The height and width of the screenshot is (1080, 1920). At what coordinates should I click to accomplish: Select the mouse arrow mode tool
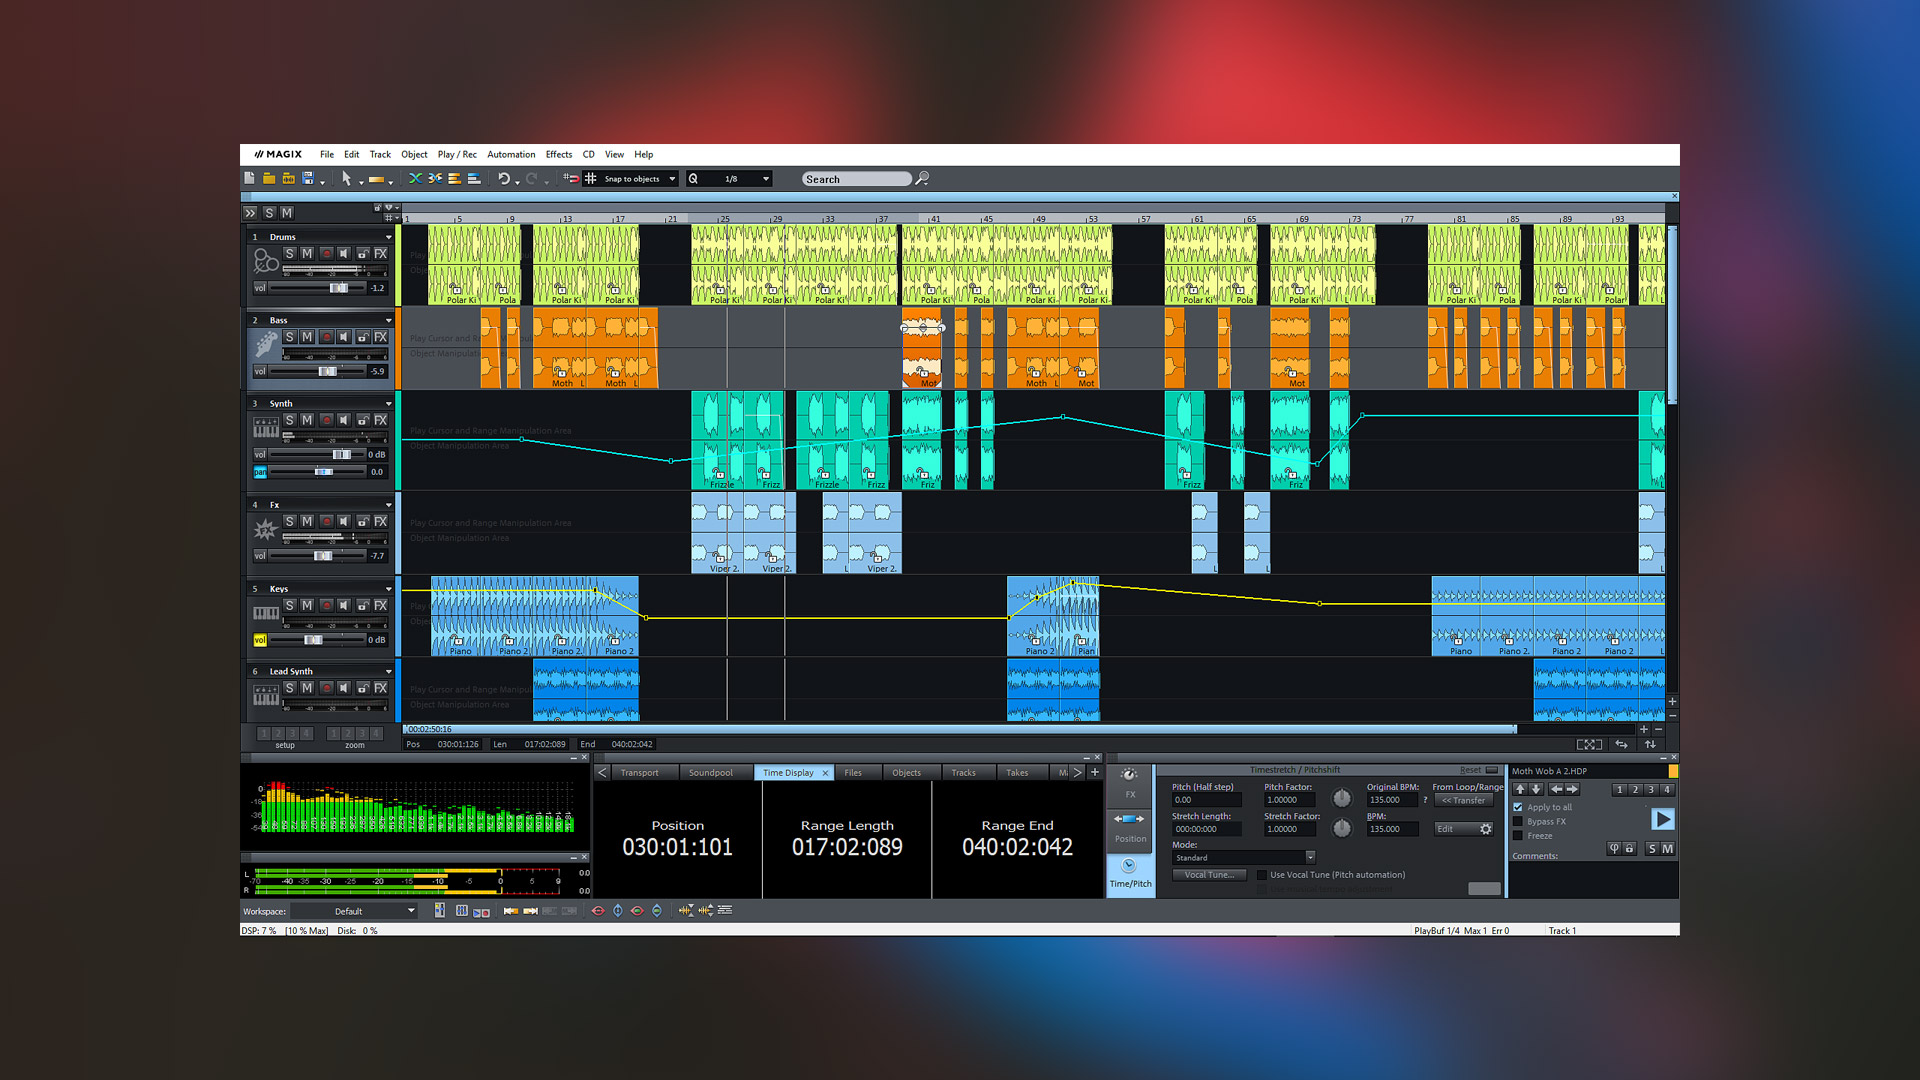coord(348,179)
